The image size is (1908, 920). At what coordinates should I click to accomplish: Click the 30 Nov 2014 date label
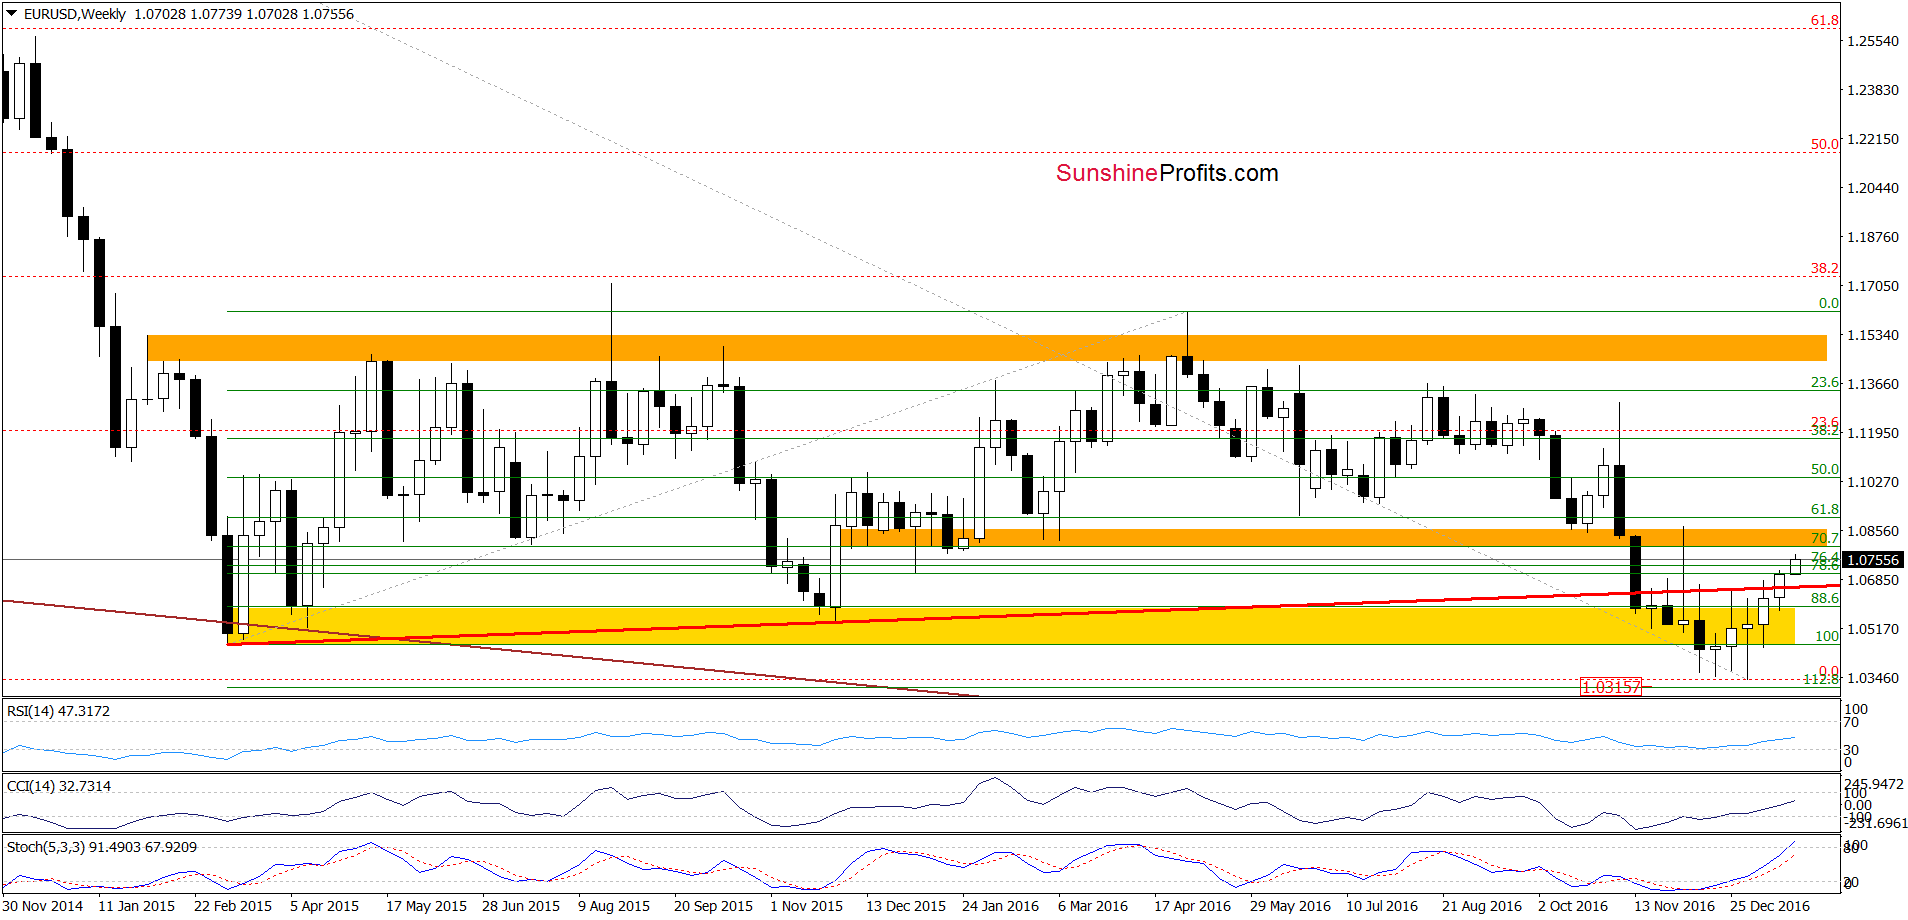[x=43, y=906]
